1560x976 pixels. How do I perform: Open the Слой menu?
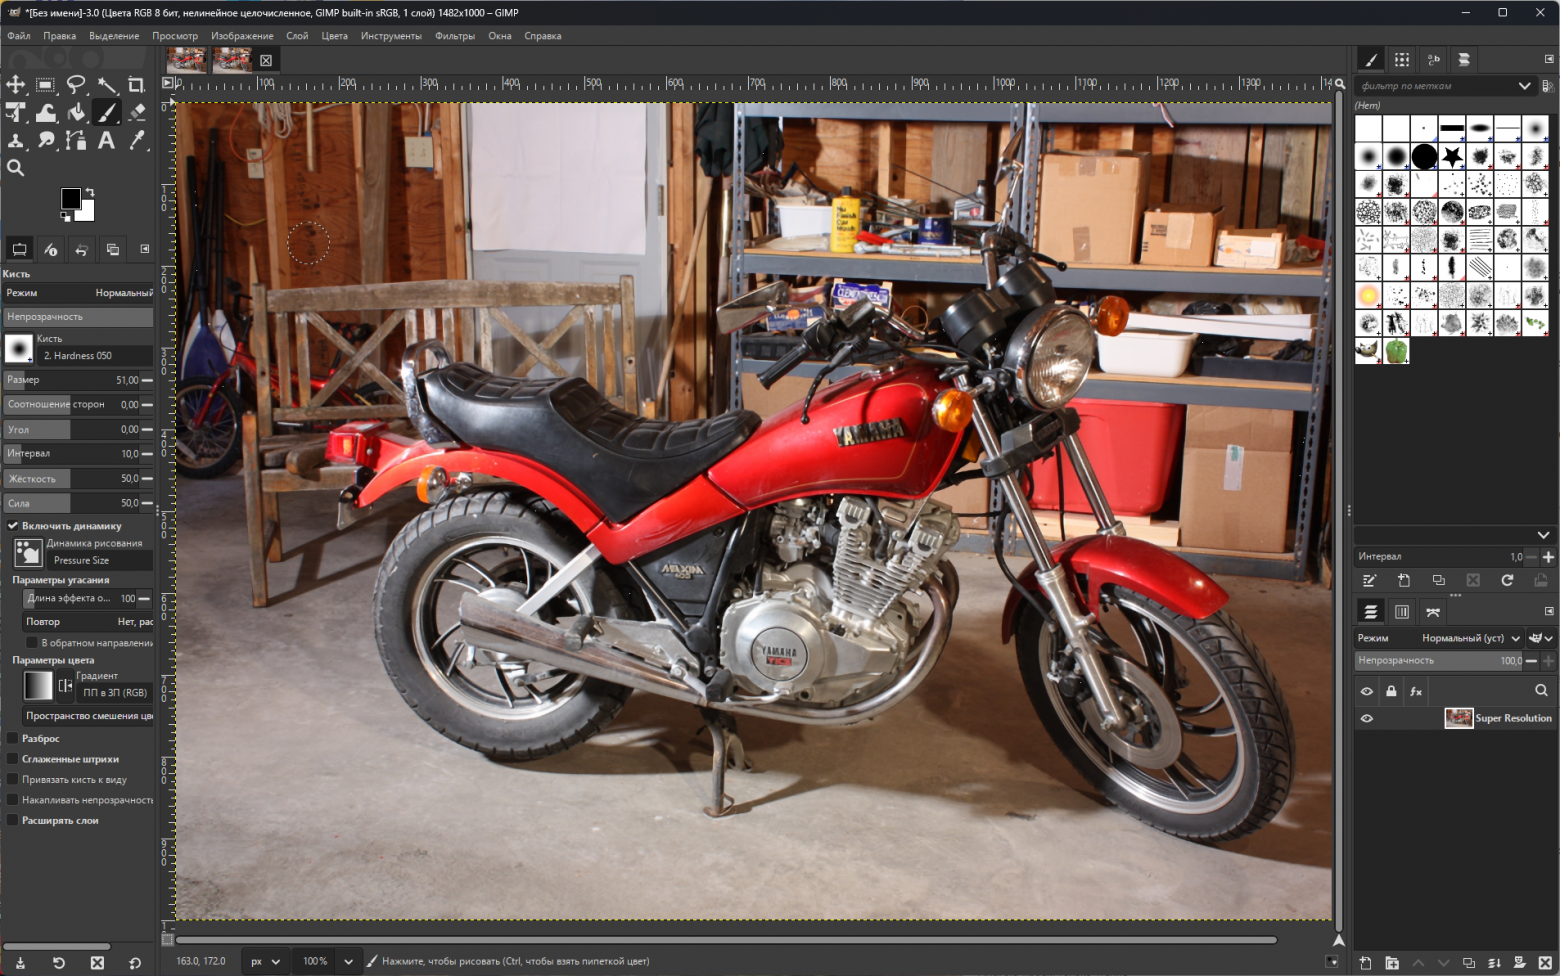click(x=297, y=36)
